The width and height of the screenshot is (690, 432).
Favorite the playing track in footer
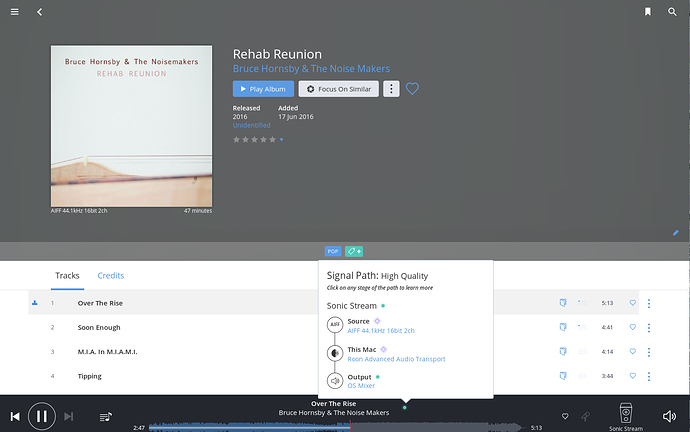(565, 416)
